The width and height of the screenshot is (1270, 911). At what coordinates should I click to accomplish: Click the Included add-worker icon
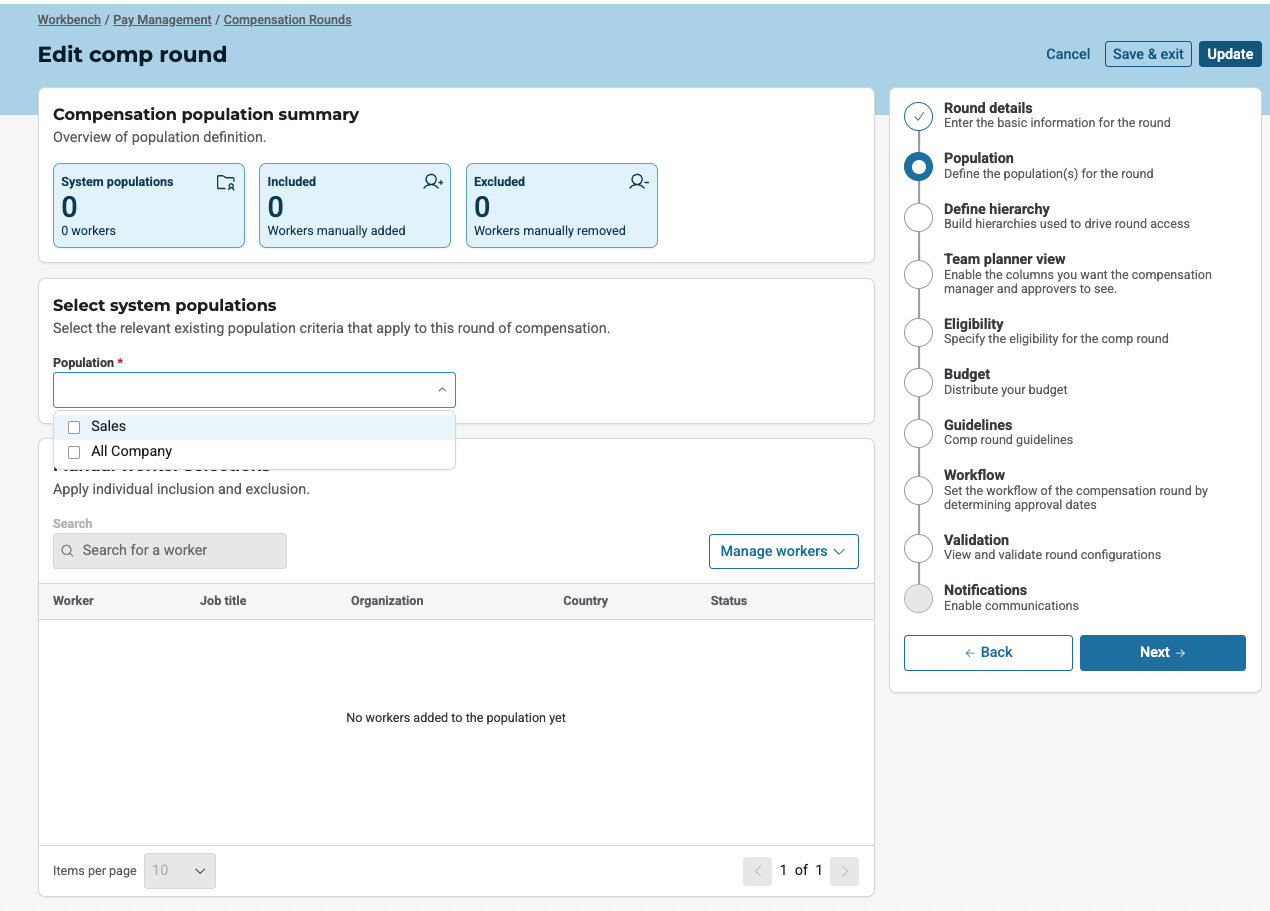(433, 182)
